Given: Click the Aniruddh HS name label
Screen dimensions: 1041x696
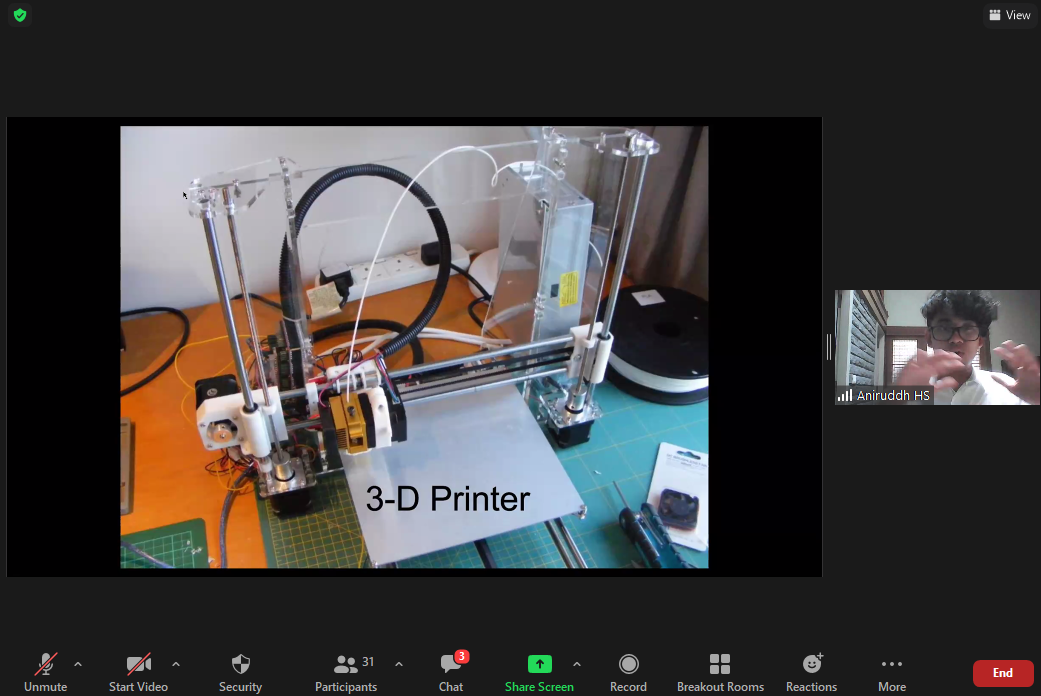Looking at the screenshot, I should 893,396.
